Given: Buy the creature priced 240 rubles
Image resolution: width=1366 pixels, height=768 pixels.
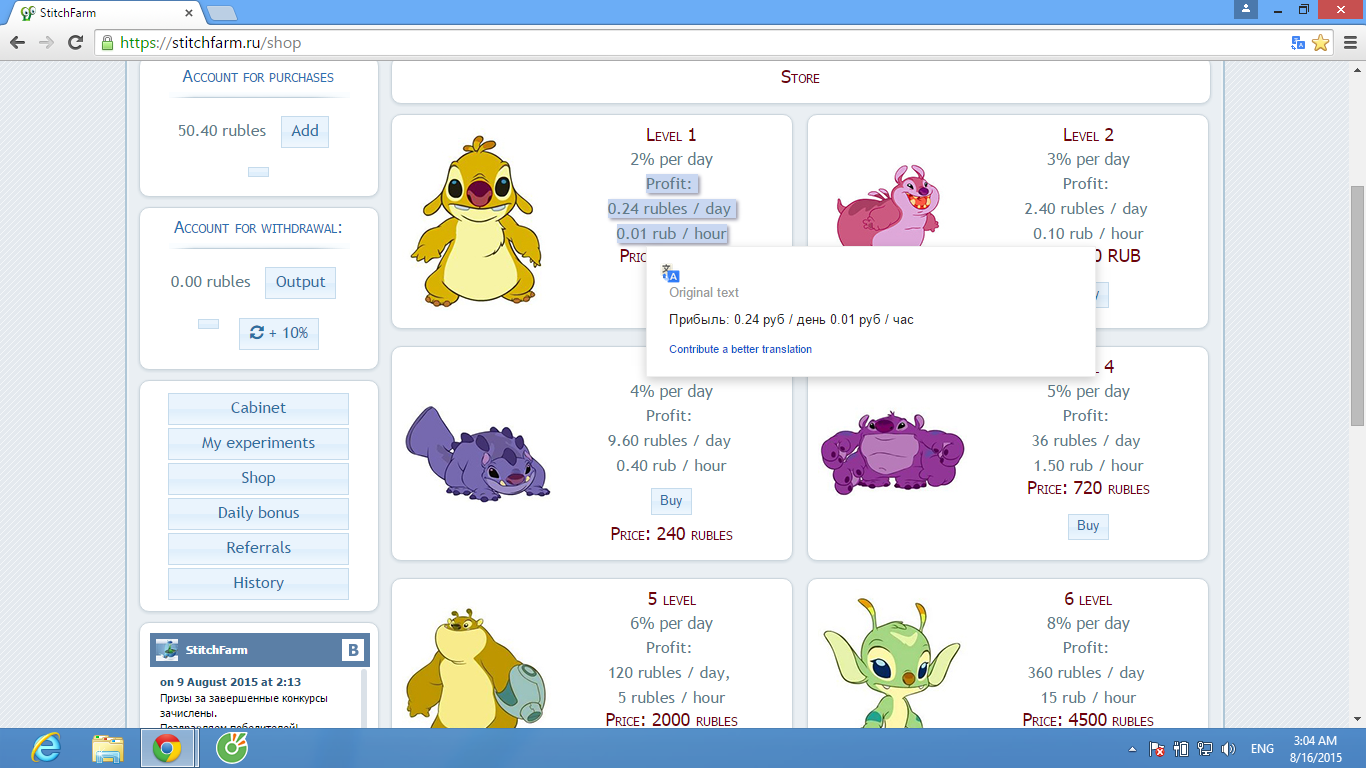Looking at the screenshot, I should (x=671, y=501).
